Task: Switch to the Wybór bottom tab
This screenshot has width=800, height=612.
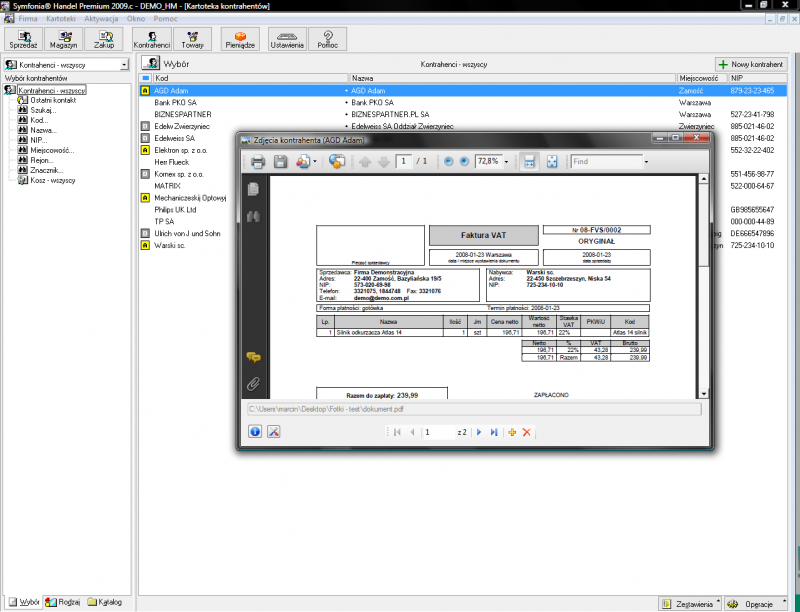Action: [x=24, y=602]
